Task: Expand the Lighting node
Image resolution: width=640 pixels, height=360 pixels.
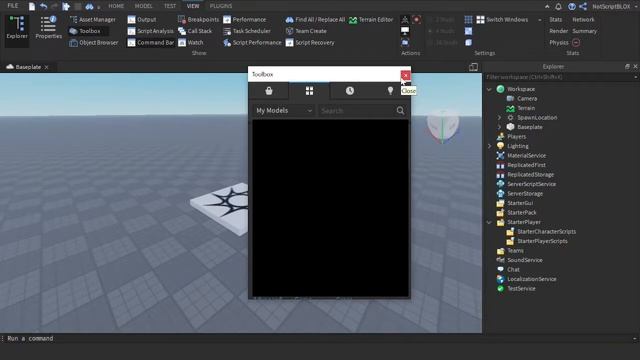Action: pos(489,146)
